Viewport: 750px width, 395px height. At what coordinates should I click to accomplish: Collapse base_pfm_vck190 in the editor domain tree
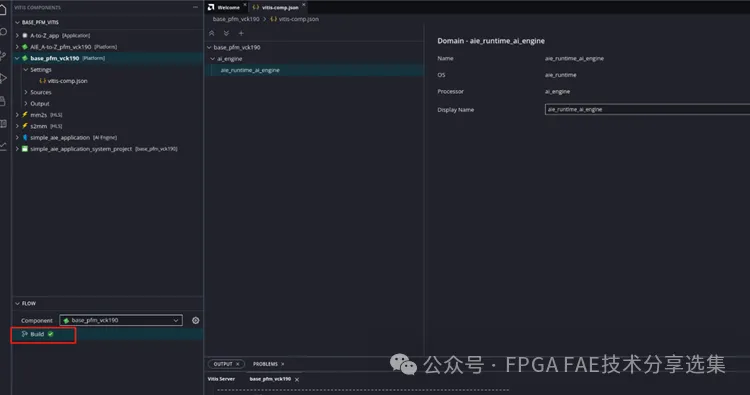pyautogui.click(x=209, y=47)
